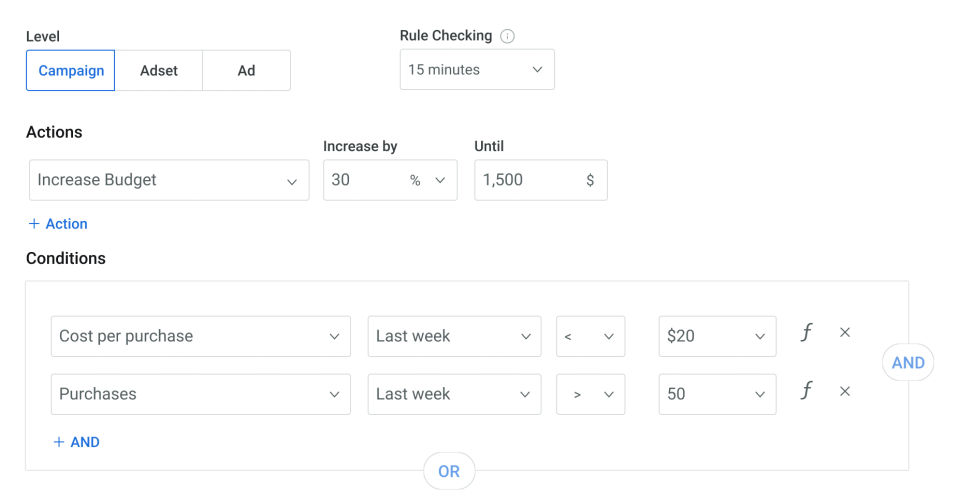
Task: Open the 15 minutes rule checking dropdown
Action: [x=477, y=70]
